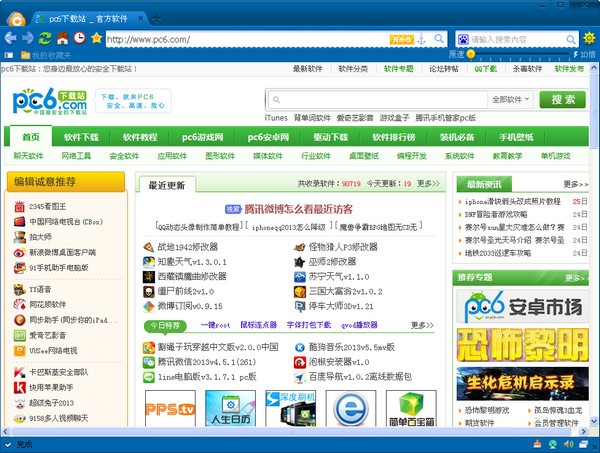Open the 一键root special link
Screen dimensions: 600x453
pos(215,325)
